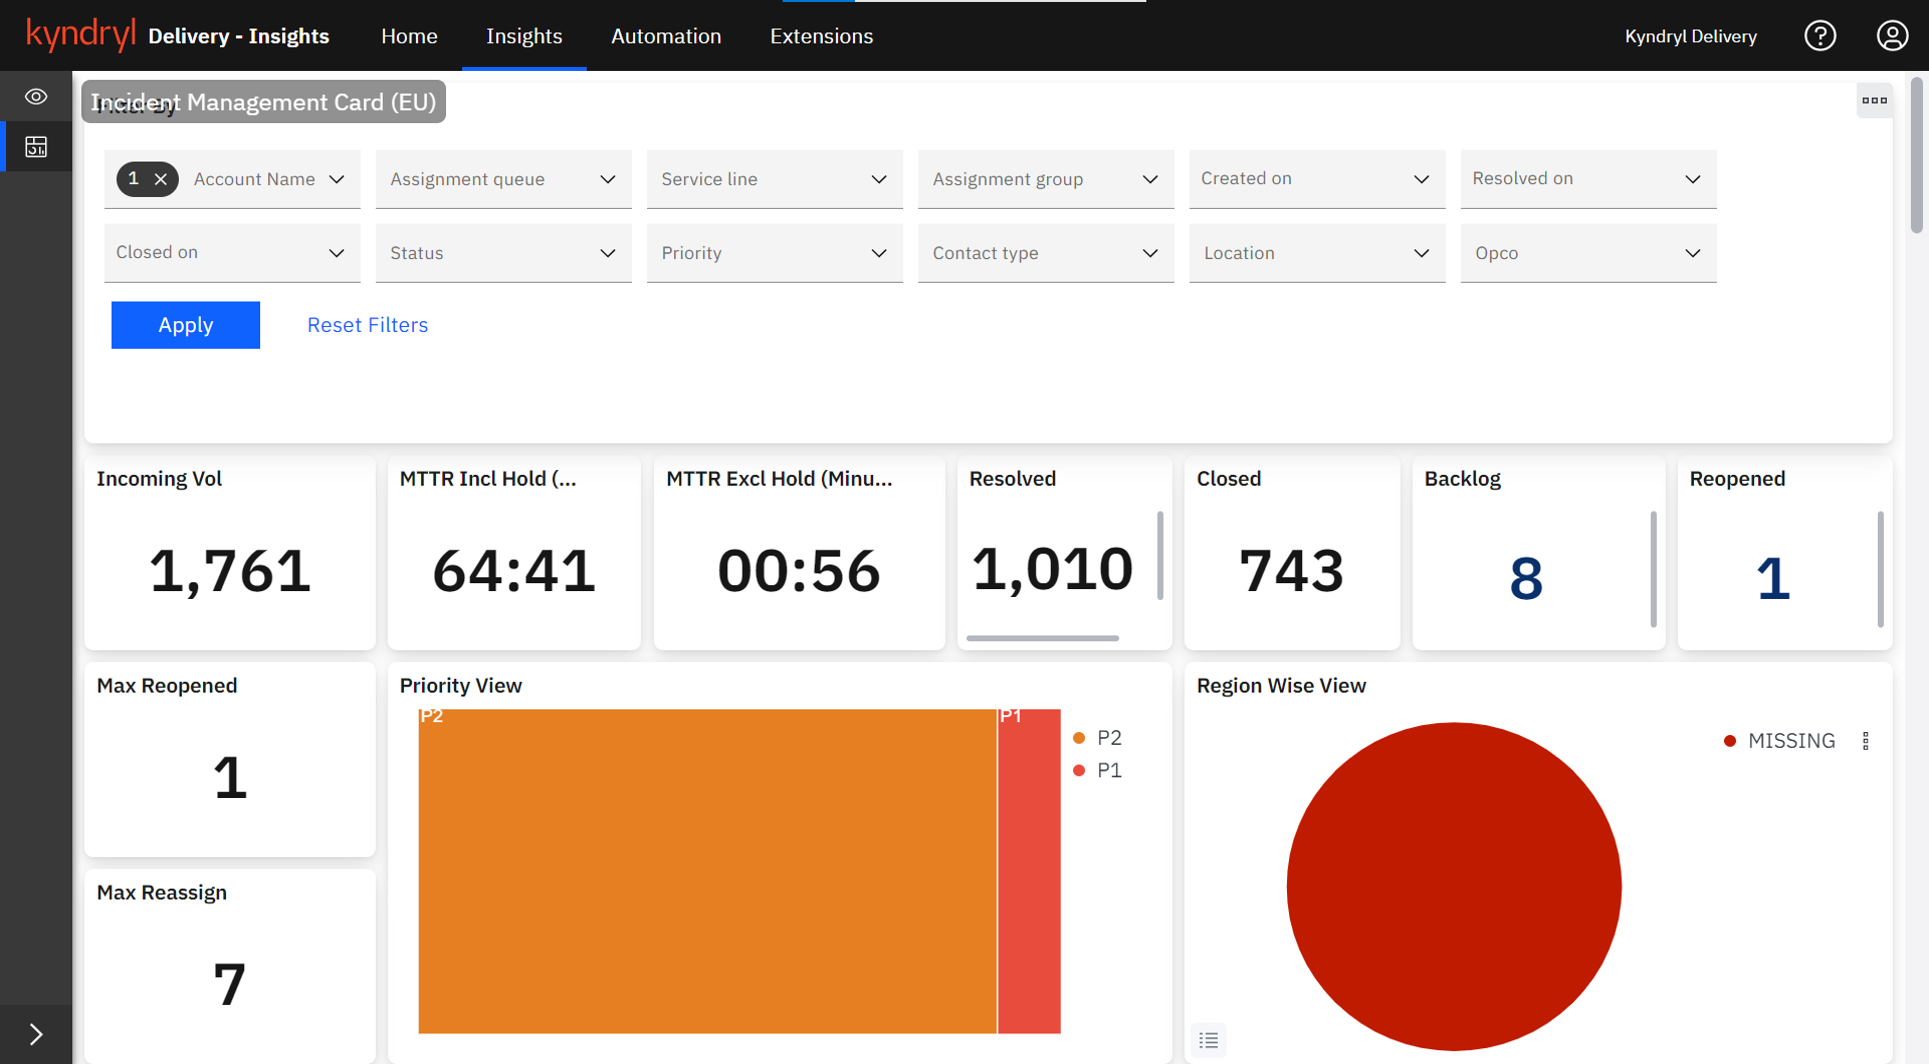Viewport: 1929px width, 1064px height.
Task: Click the main page vertical scrollbar
Action: tap(1916, 155)
